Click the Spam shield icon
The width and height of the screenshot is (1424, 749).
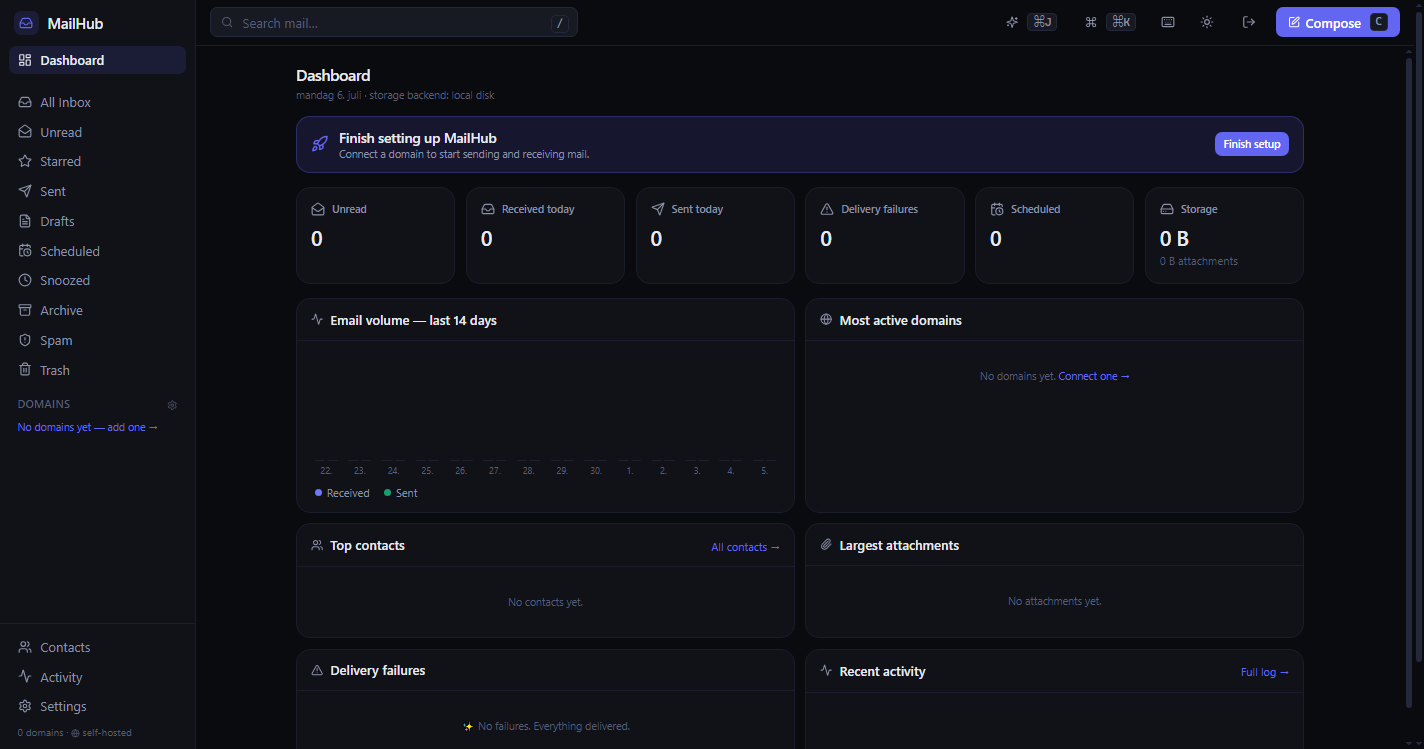pyautogui.click(x=25, y=340)
